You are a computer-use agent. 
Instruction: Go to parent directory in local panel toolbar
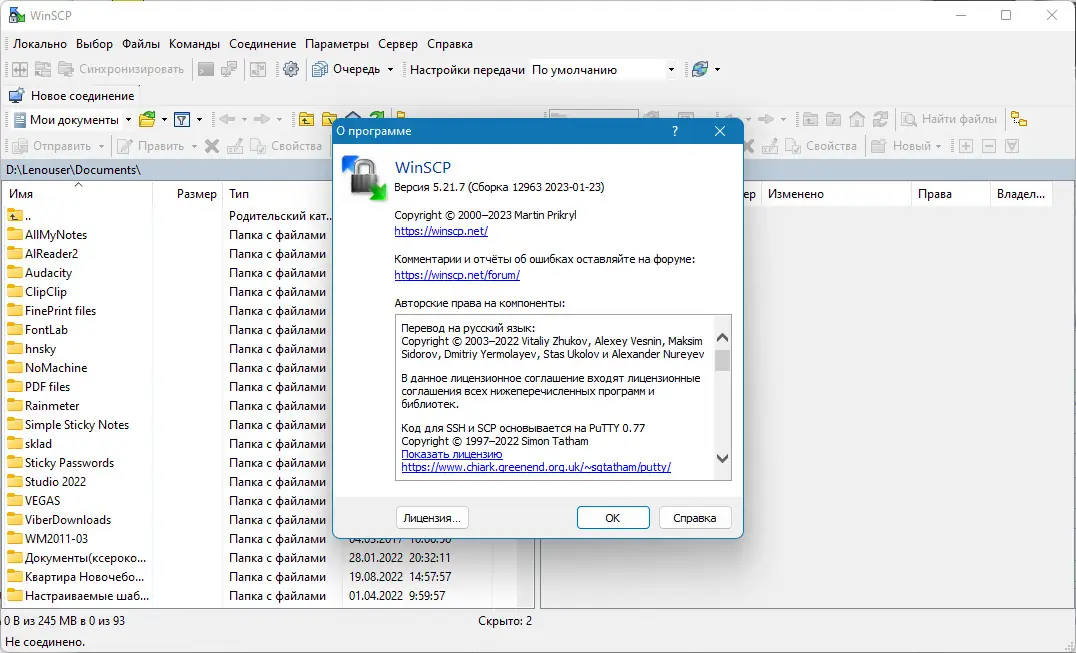(306, 119)
